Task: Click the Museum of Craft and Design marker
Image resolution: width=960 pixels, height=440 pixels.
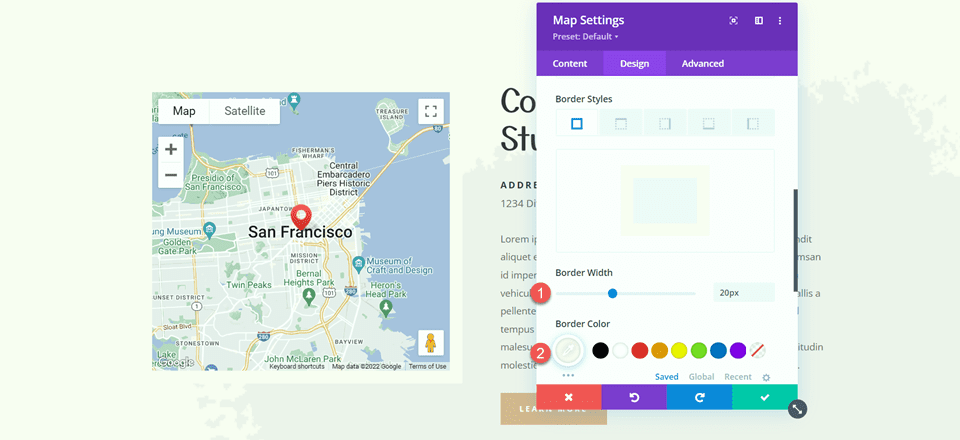Action: [359, 263]
